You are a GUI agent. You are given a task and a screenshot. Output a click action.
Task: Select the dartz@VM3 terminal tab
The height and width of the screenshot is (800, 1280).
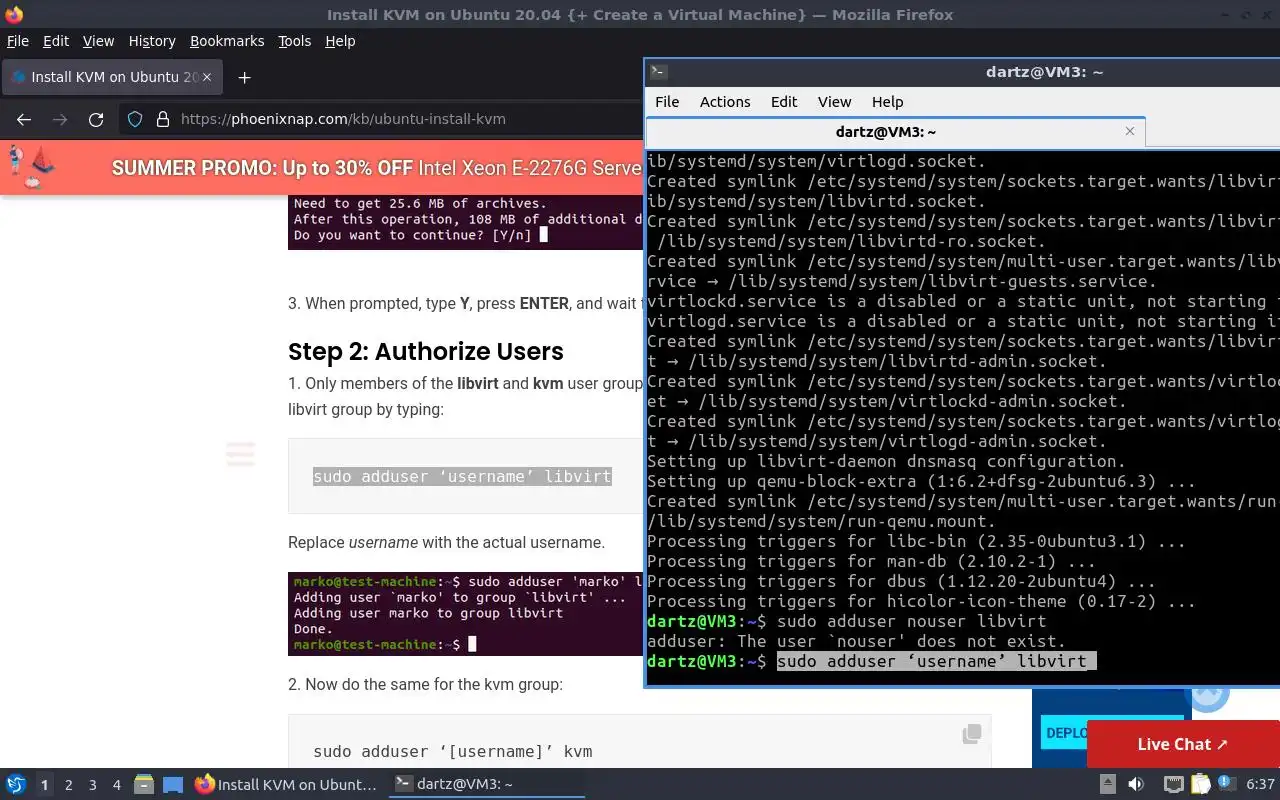(x=895, y=131)
